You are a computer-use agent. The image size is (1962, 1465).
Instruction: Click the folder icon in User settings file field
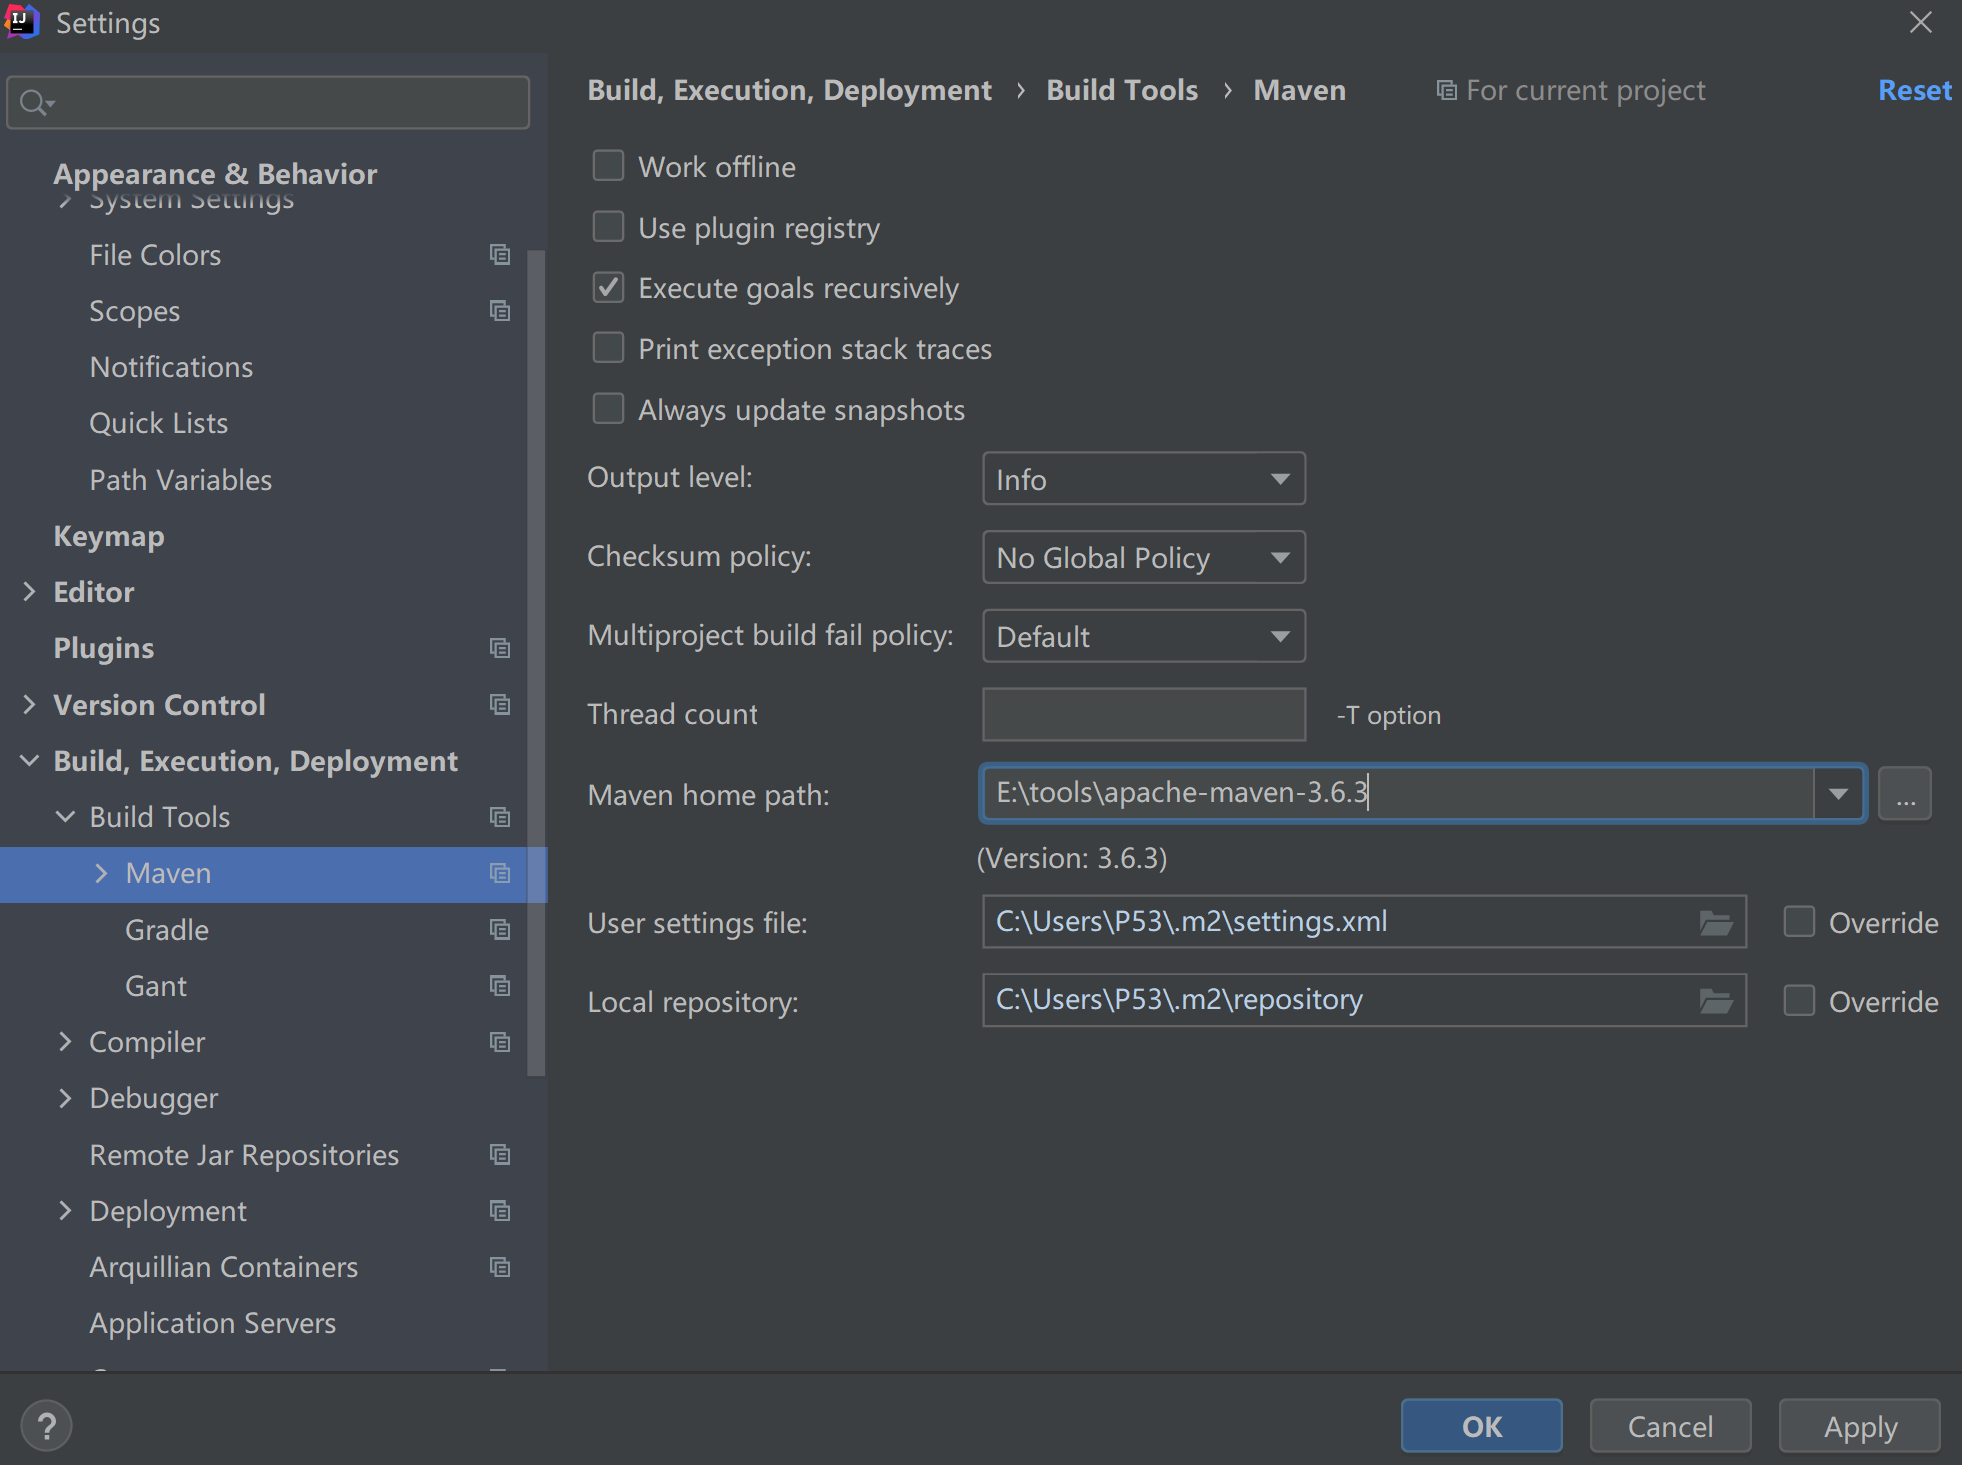coord(1716,922)
